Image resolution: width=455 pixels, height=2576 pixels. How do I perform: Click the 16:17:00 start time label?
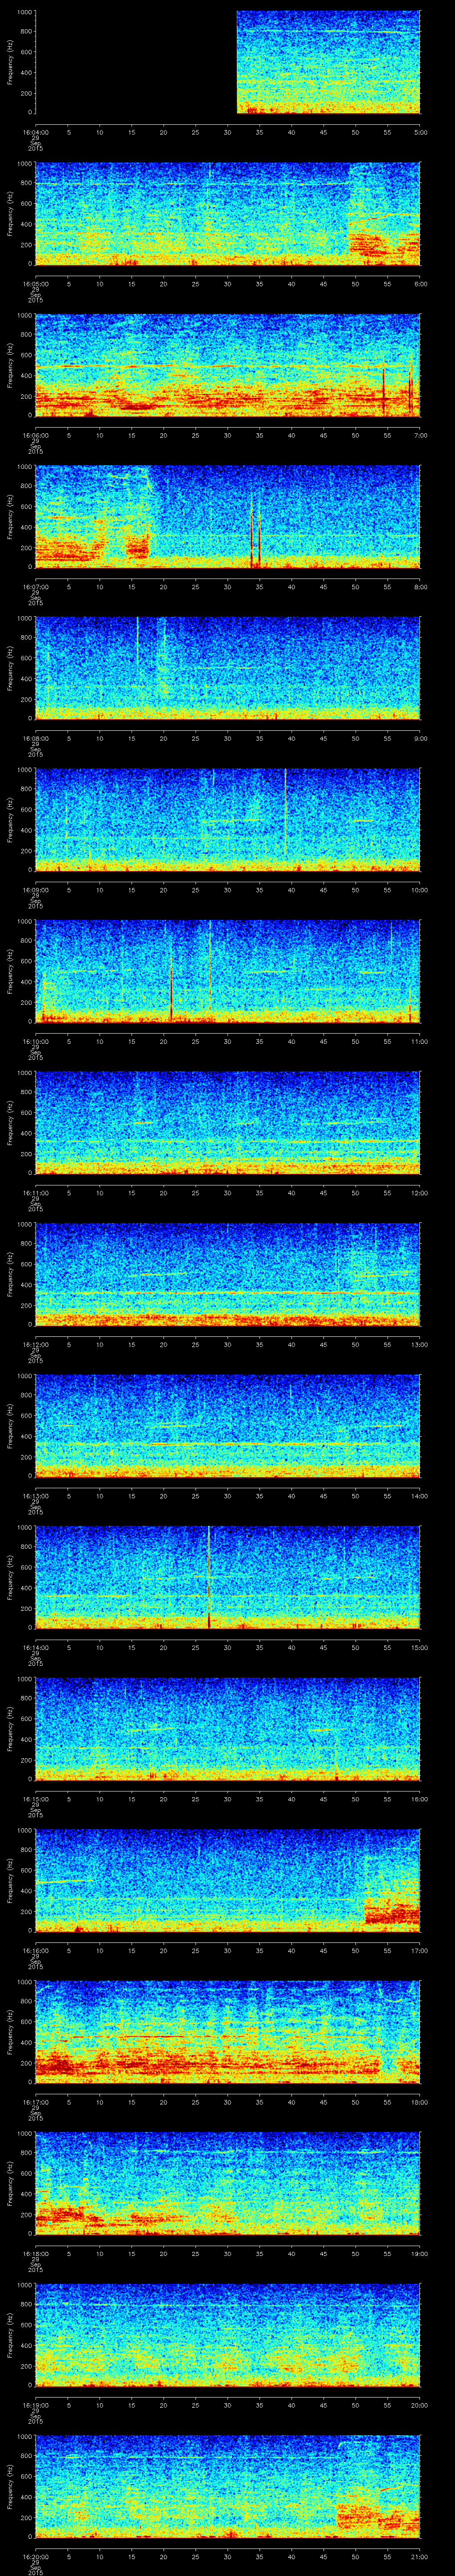click(x=35, y=2102)
